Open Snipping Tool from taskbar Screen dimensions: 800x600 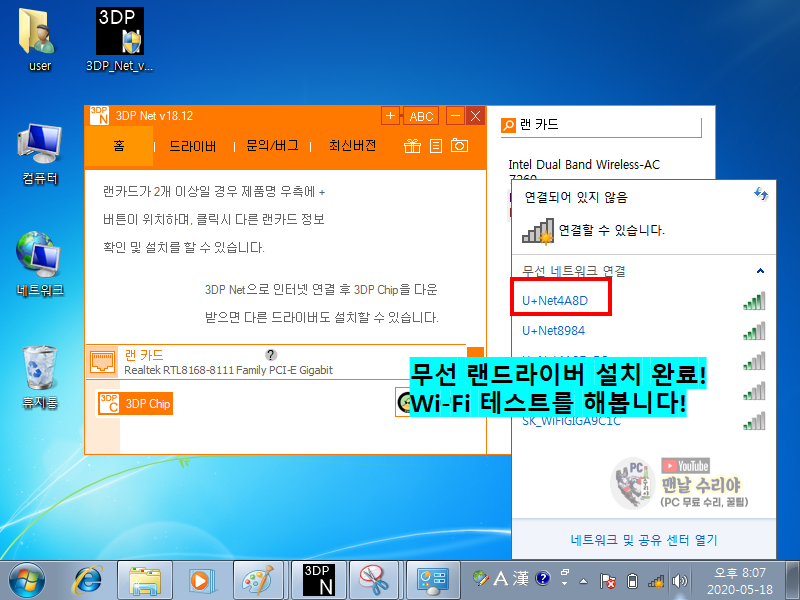(x=374, y=581)
